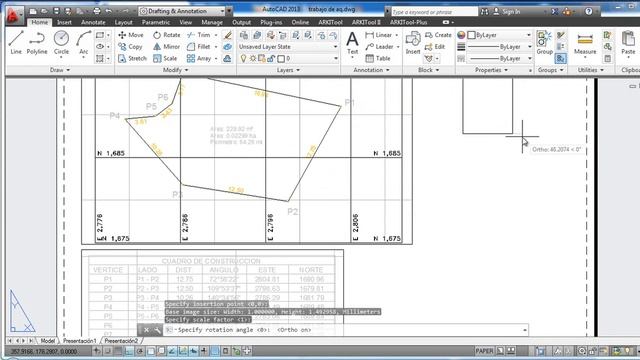Open the Annotate ribbon tab
The image size is (640, 360).
coord(93,22)
